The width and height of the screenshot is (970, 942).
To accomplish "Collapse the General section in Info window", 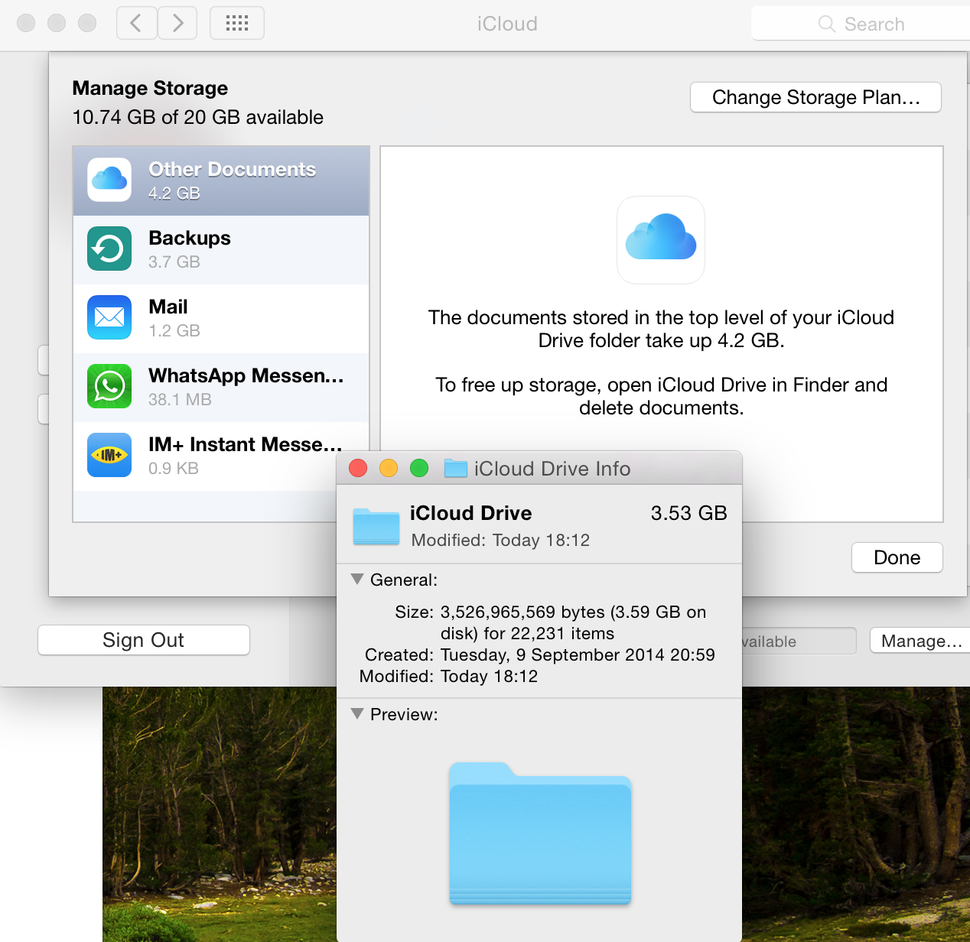I will tap(357, 579).
